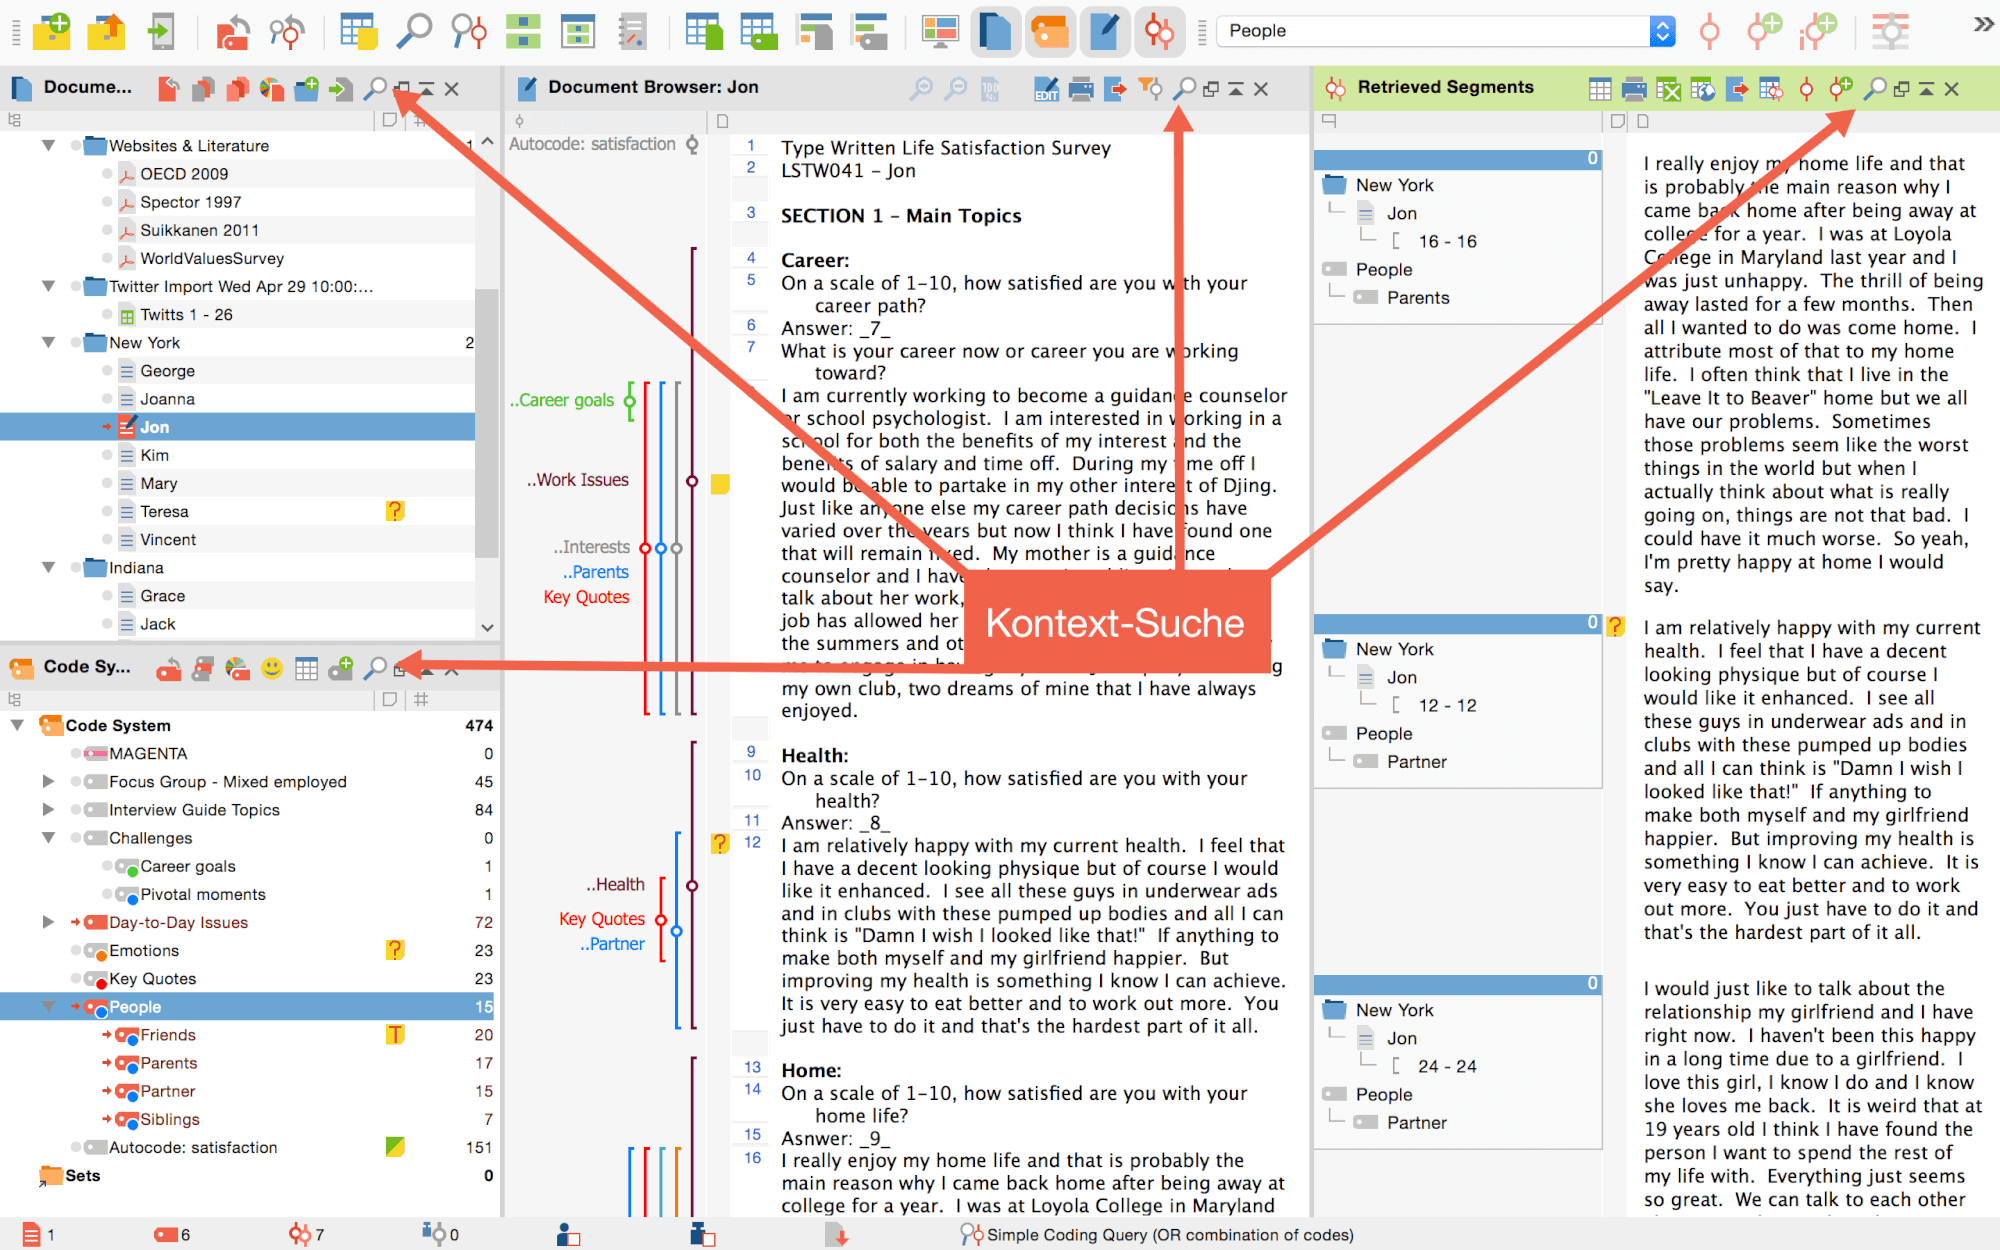Click the 16 - 16 segment source link
This screenshot has width=2000, height=1250.
click(1447, 242)
